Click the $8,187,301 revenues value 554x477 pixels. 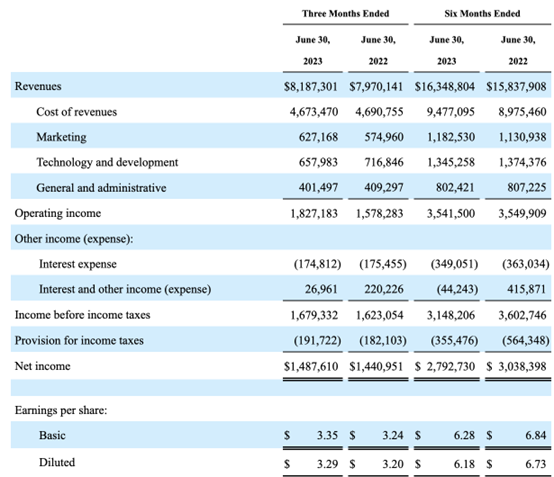click(x=311, y=87)
